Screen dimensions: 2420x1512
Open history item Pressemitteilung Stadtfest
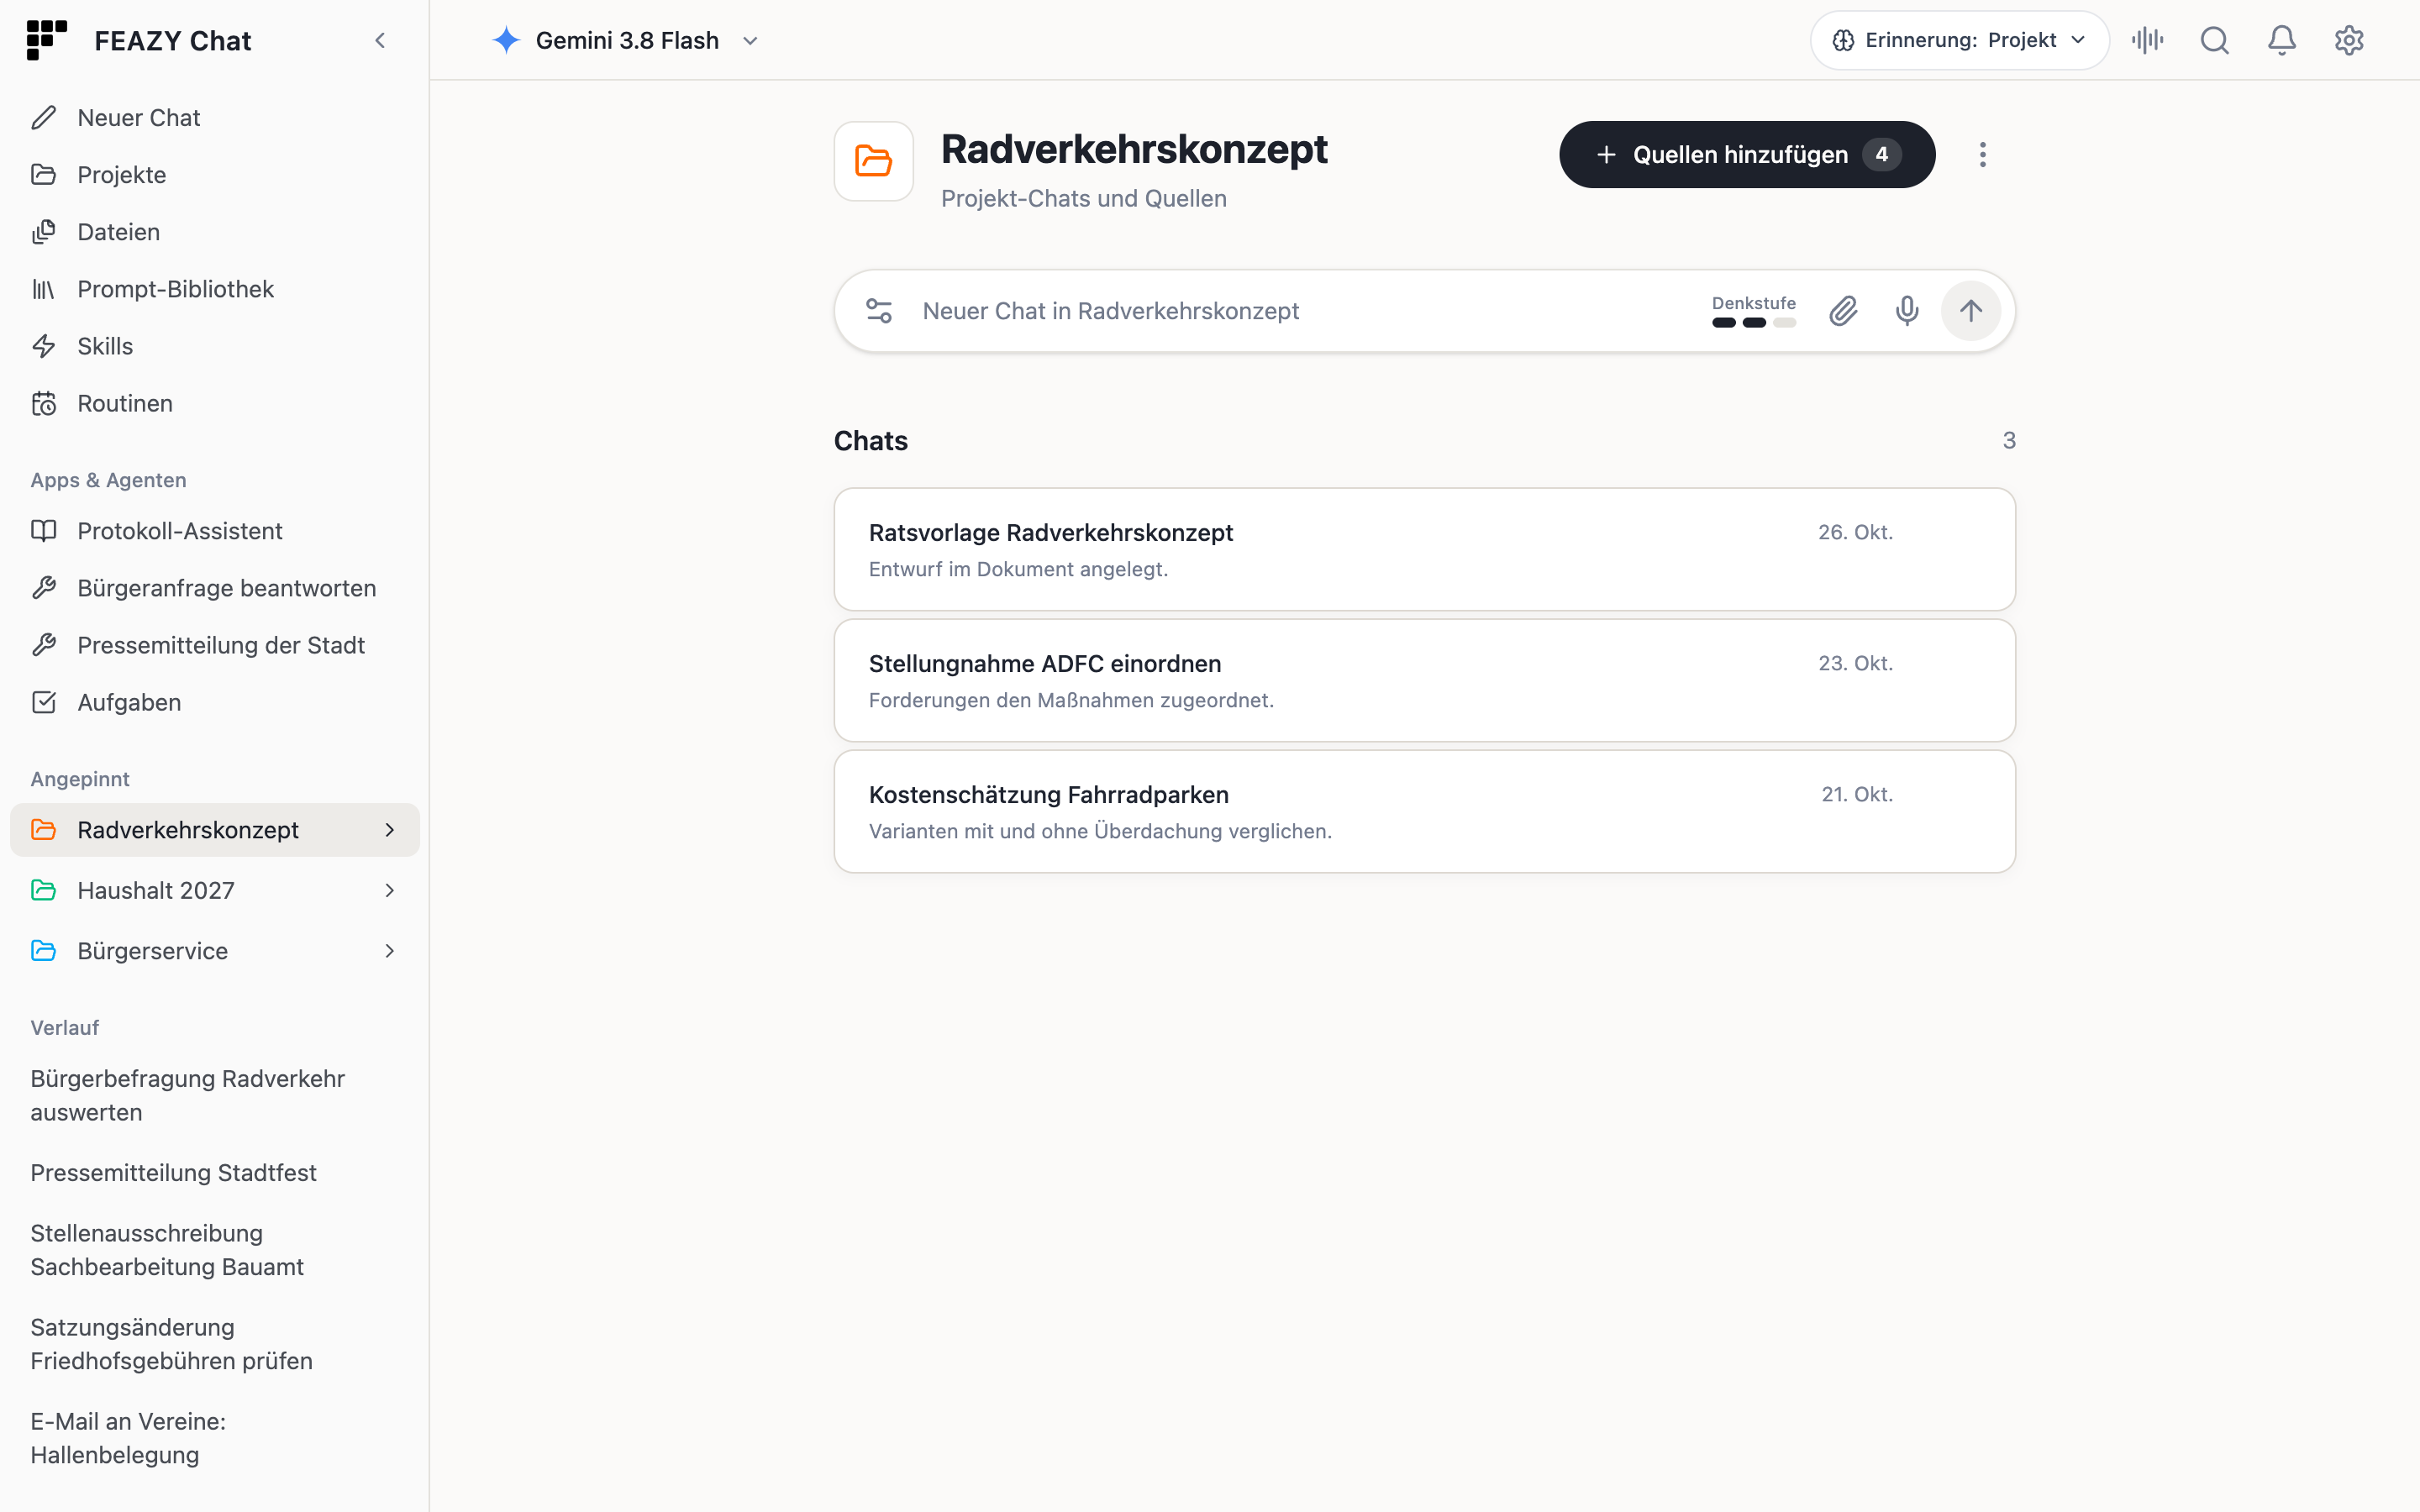[x=214, y=1173]
